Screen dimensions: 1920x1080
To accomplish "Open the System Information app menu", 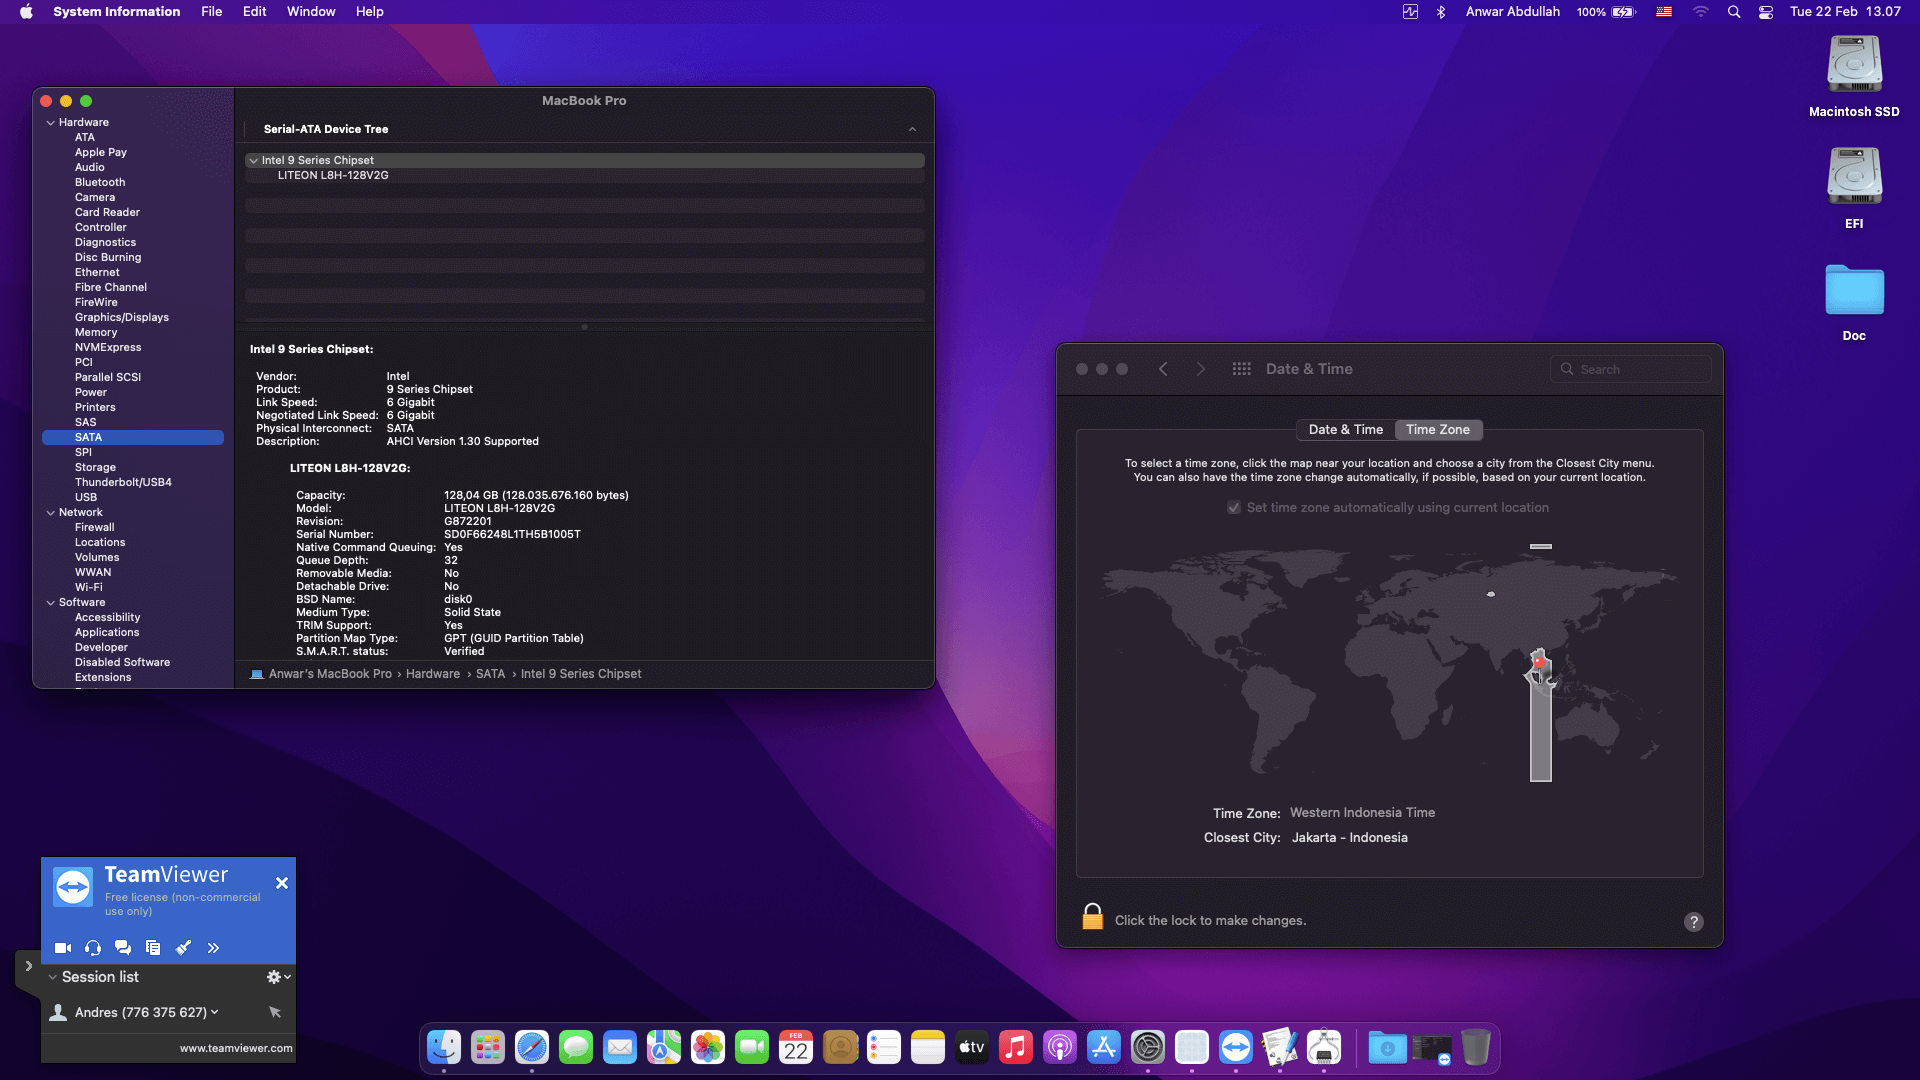I will point(117,12).
